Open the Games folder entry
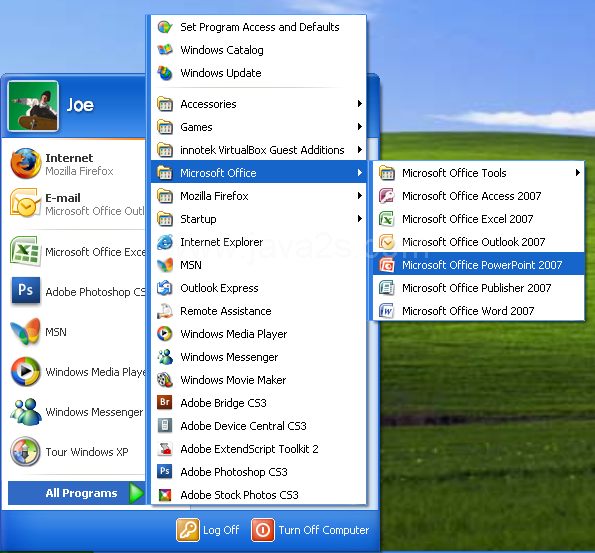This screenshot has height=553, width=595. (258, 127)
